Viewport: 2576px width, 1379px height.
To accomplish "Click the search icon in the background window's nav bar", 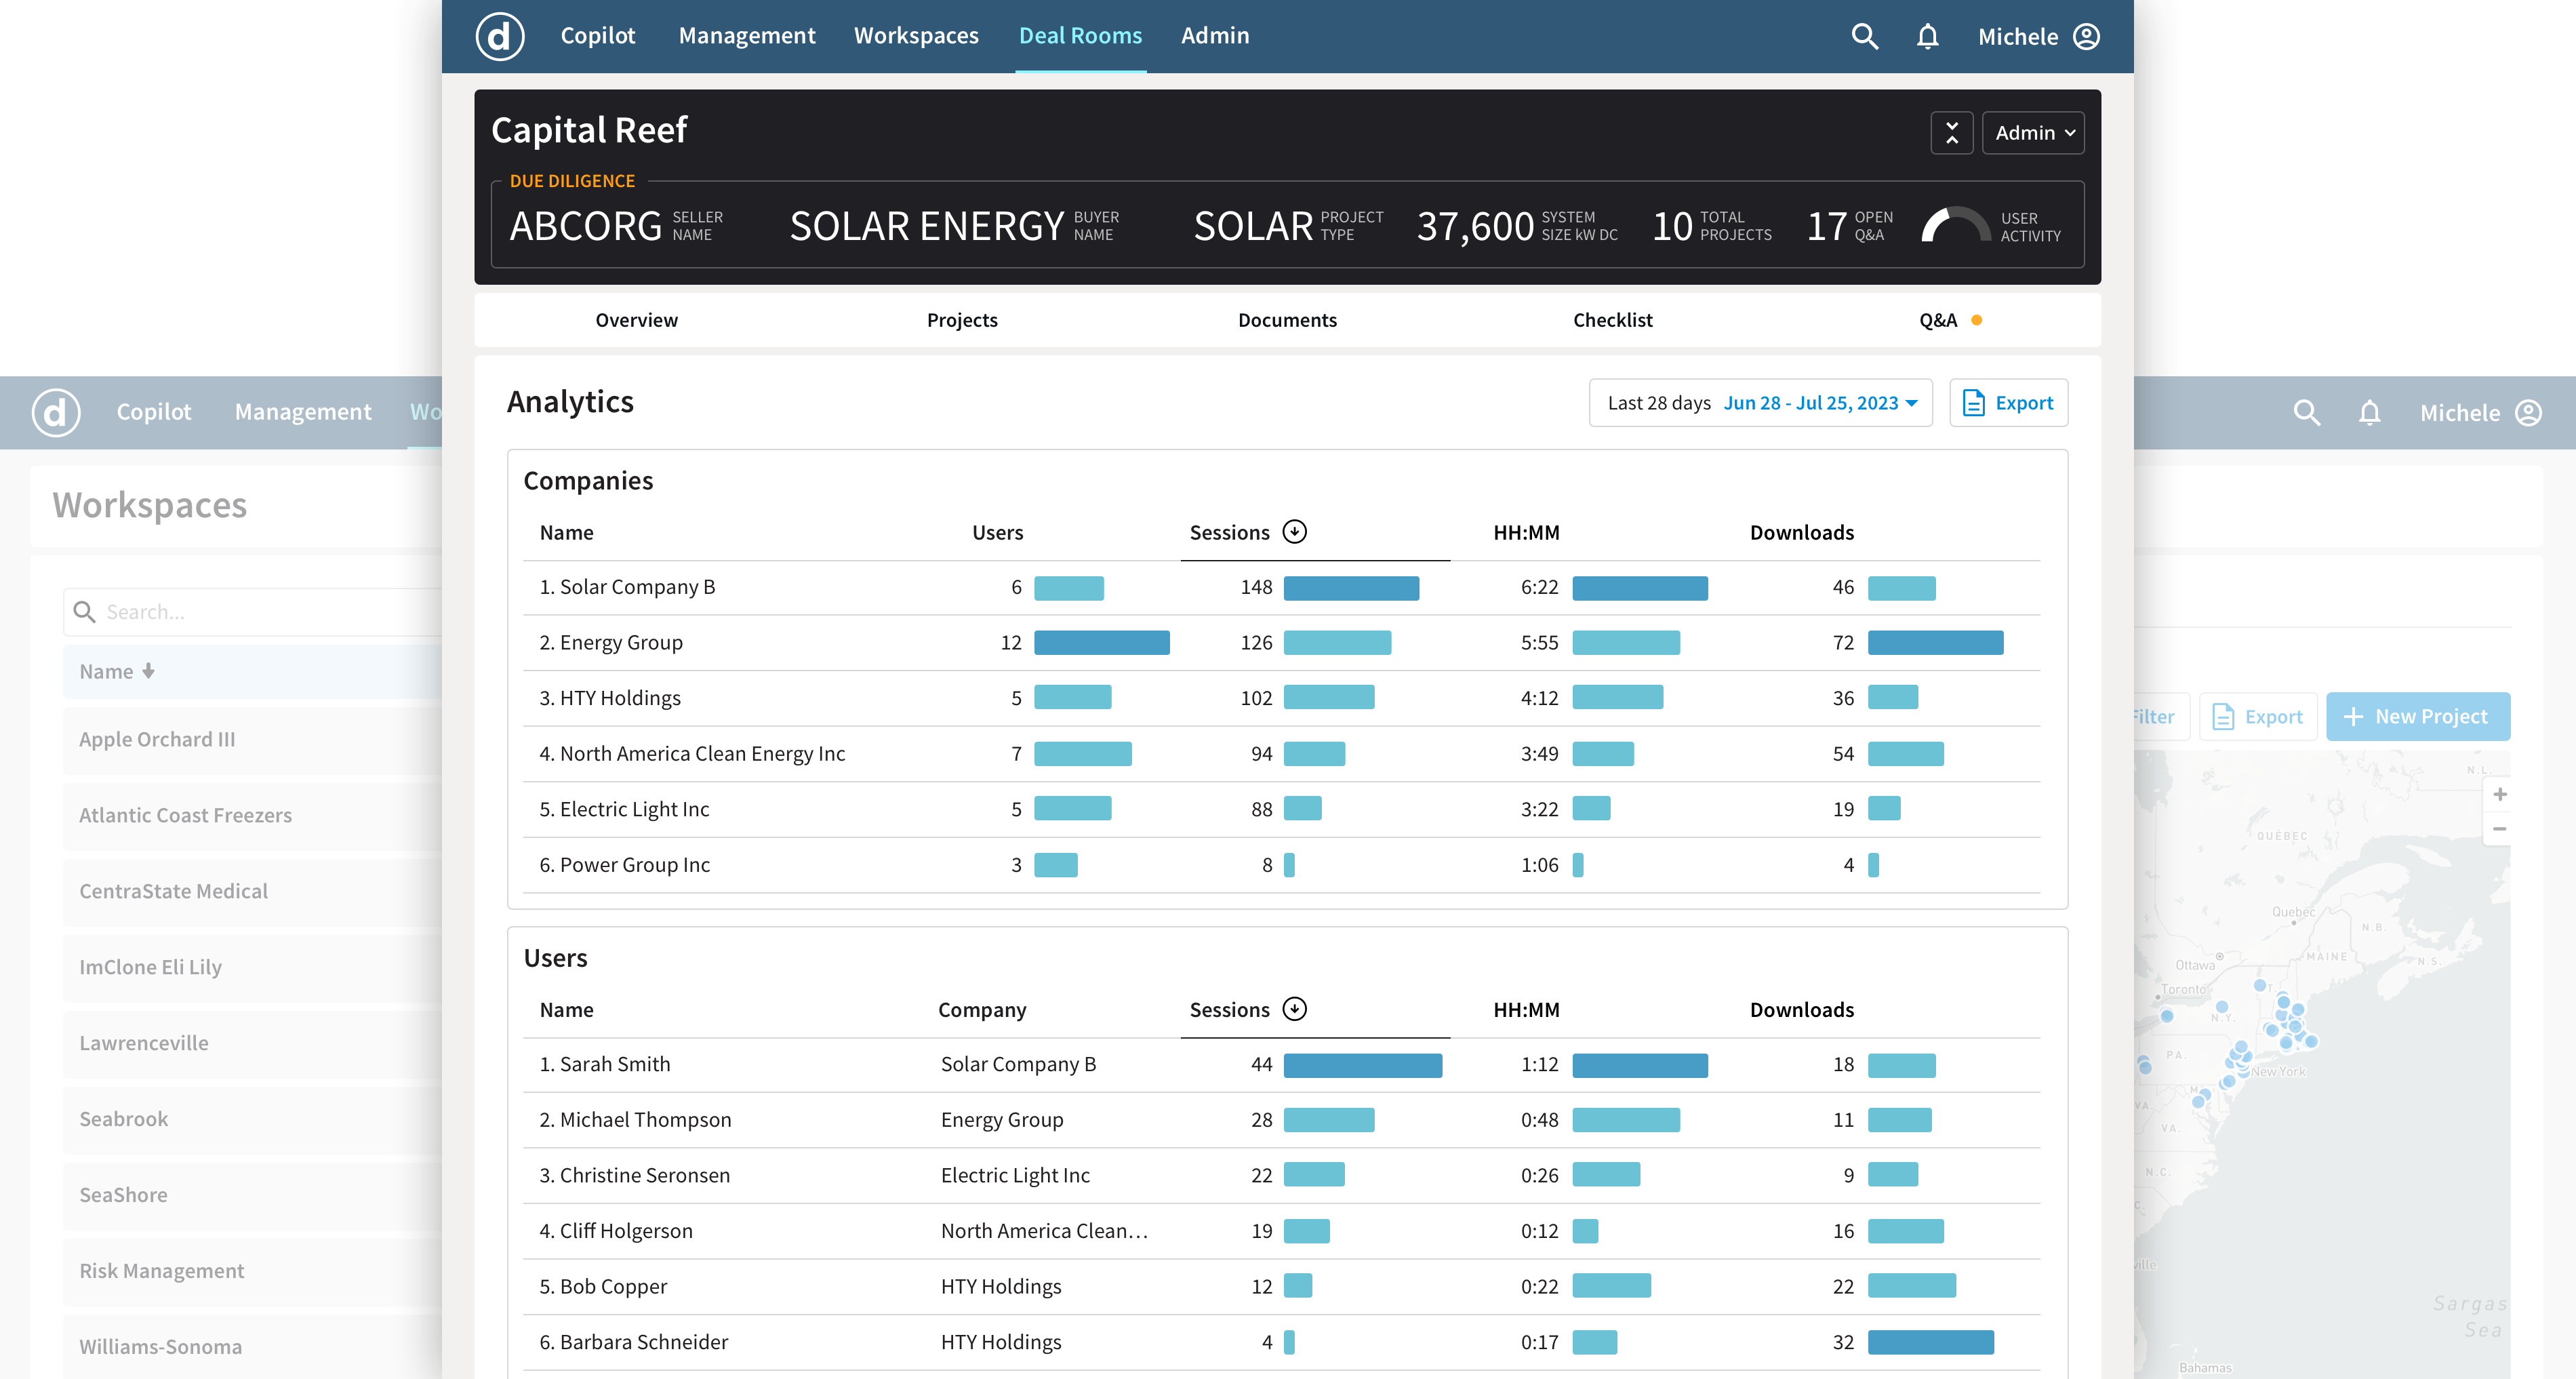I will (2306, 413).
